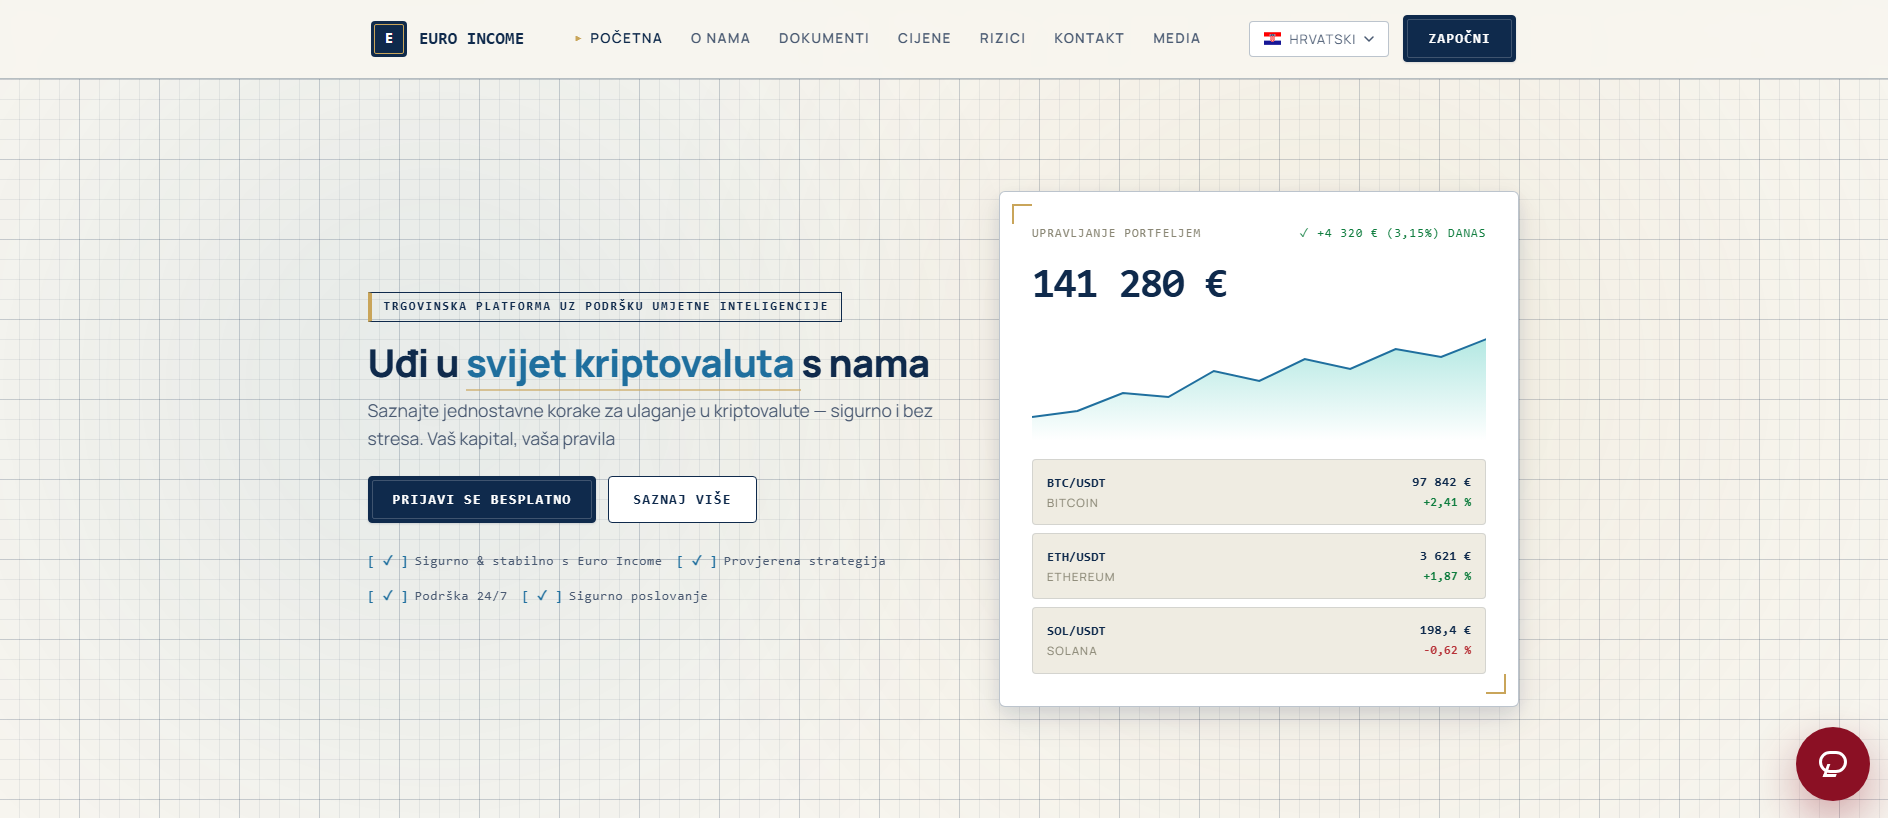1888x818 pixels.
Task: Click the "Provjerena strategija" text
Action: pos(804,561)
